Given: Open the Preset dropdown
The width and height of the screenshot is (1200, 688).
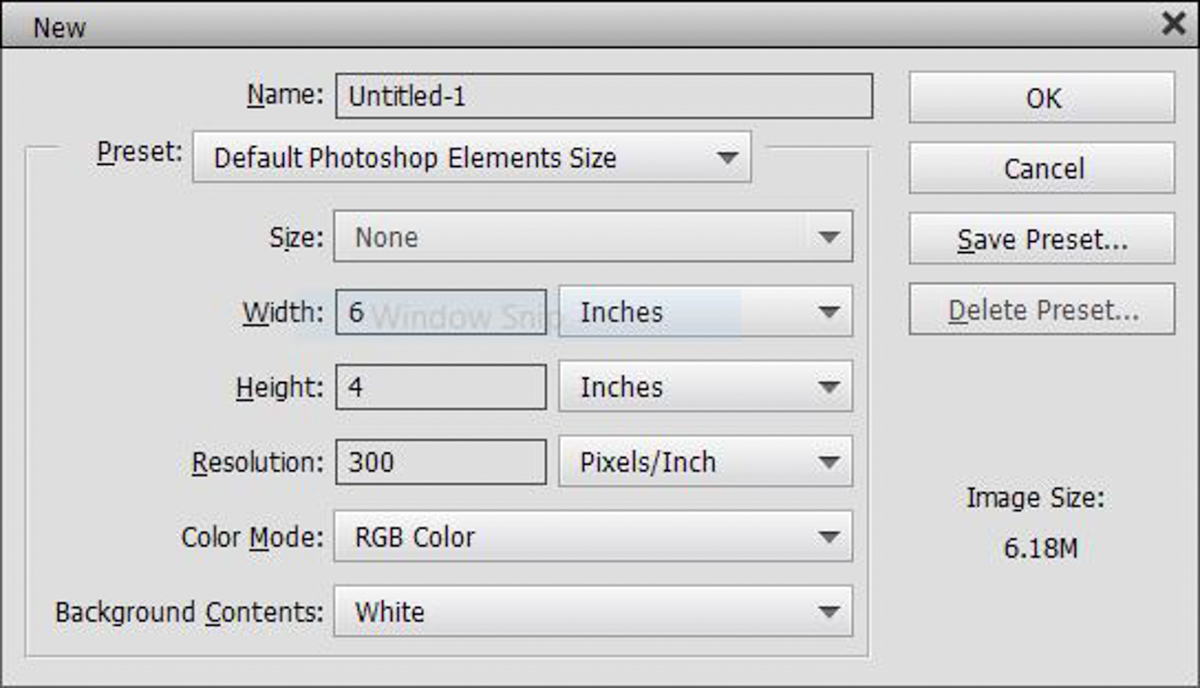Looking at the screenshot, I should (472, 157).
